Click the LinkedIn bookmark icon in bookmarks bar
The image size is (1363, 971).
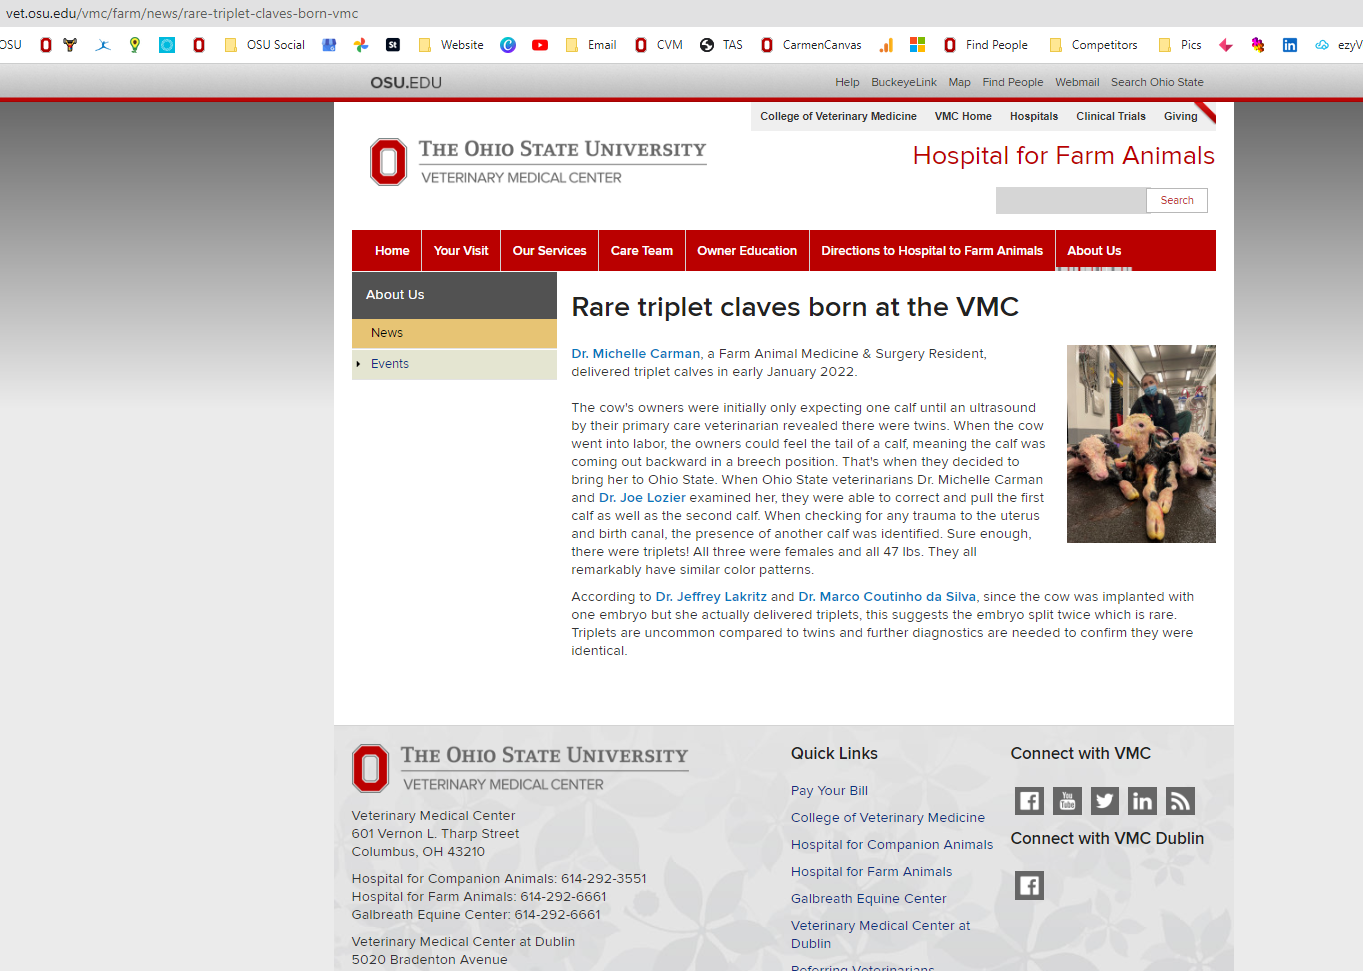pos(1290,45)
